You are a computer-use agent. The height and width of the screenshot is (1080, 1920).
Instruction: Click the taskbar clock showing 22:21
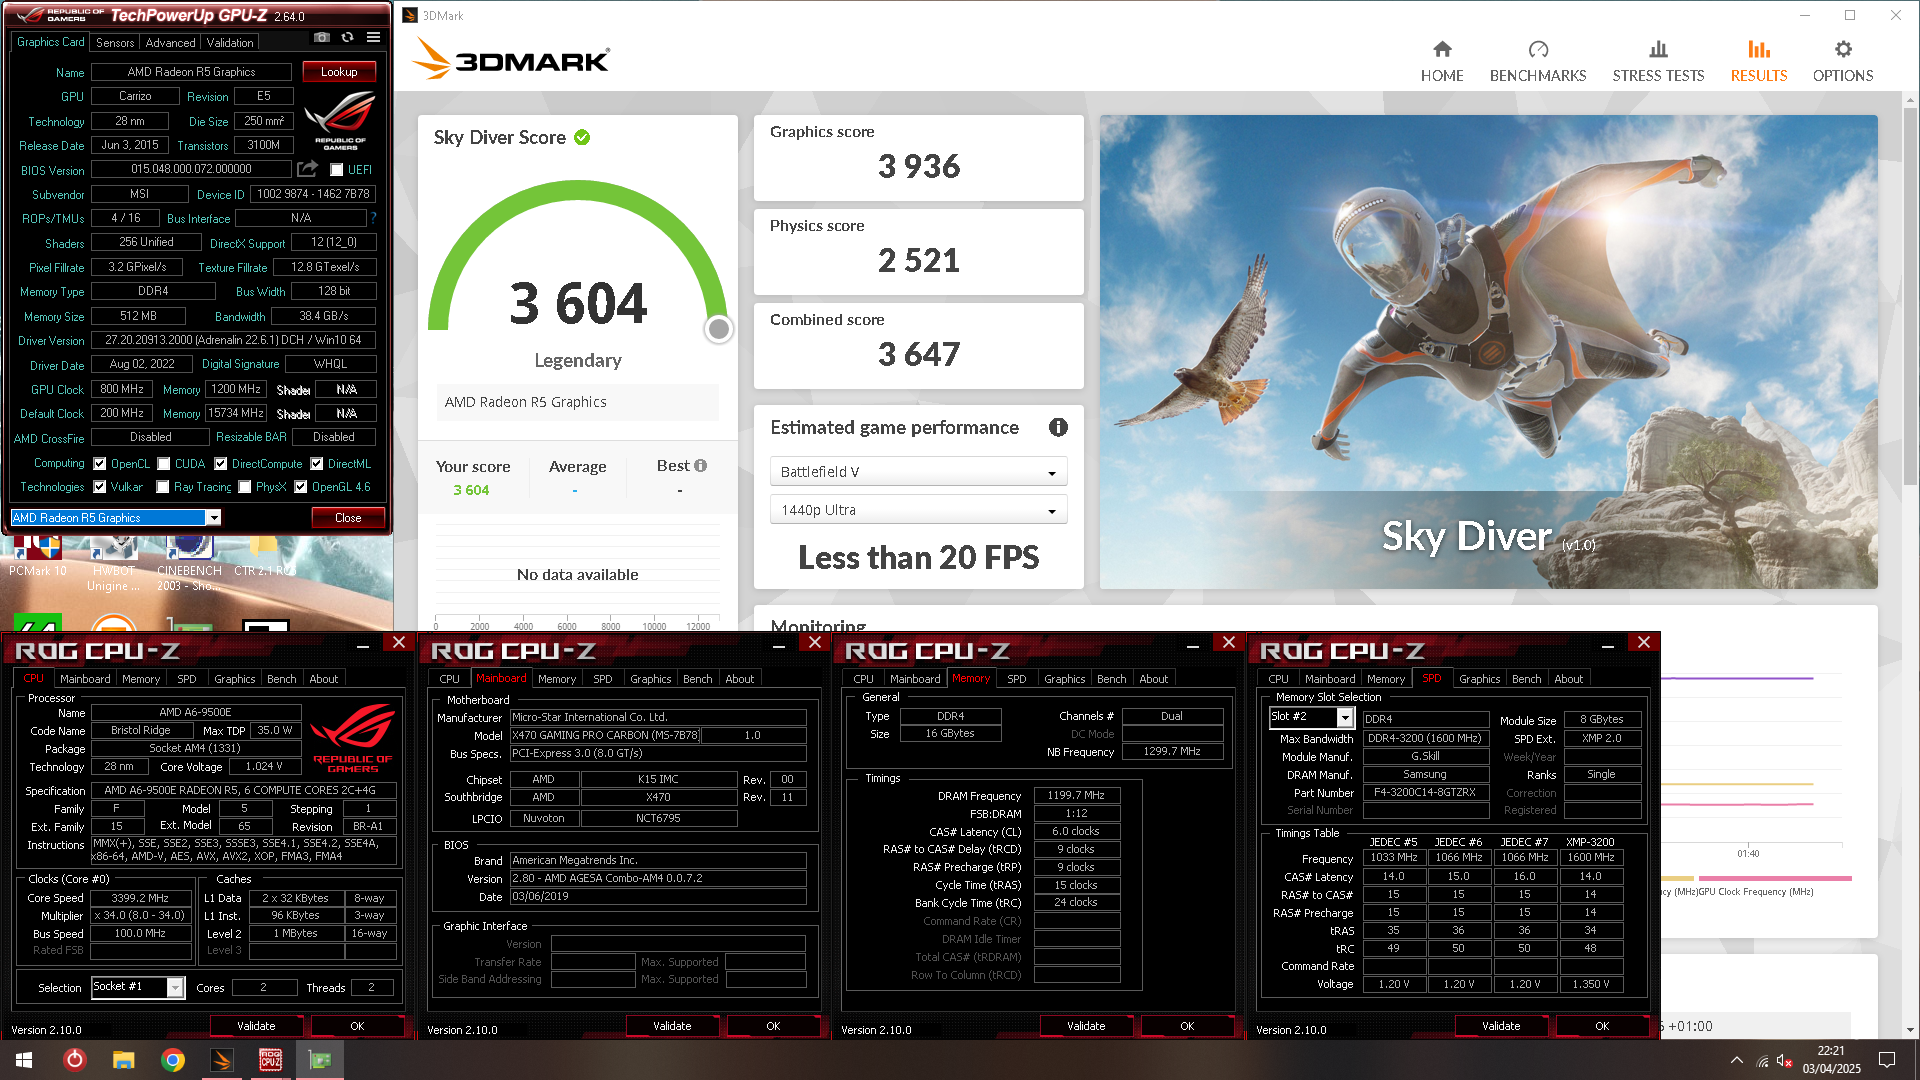tap(1831, 1060)
